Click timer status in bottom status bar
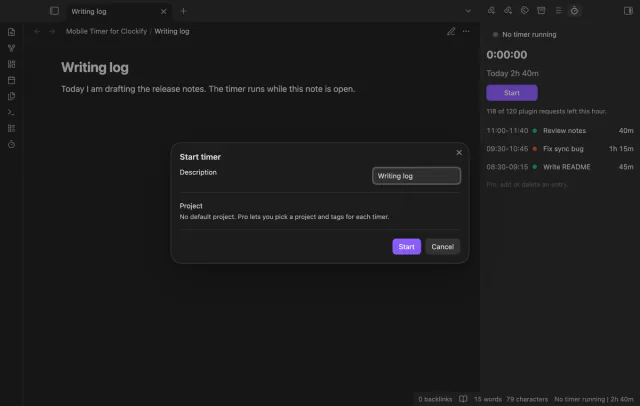The height and width of the screenshot is (406, 640). pos(593,399)
